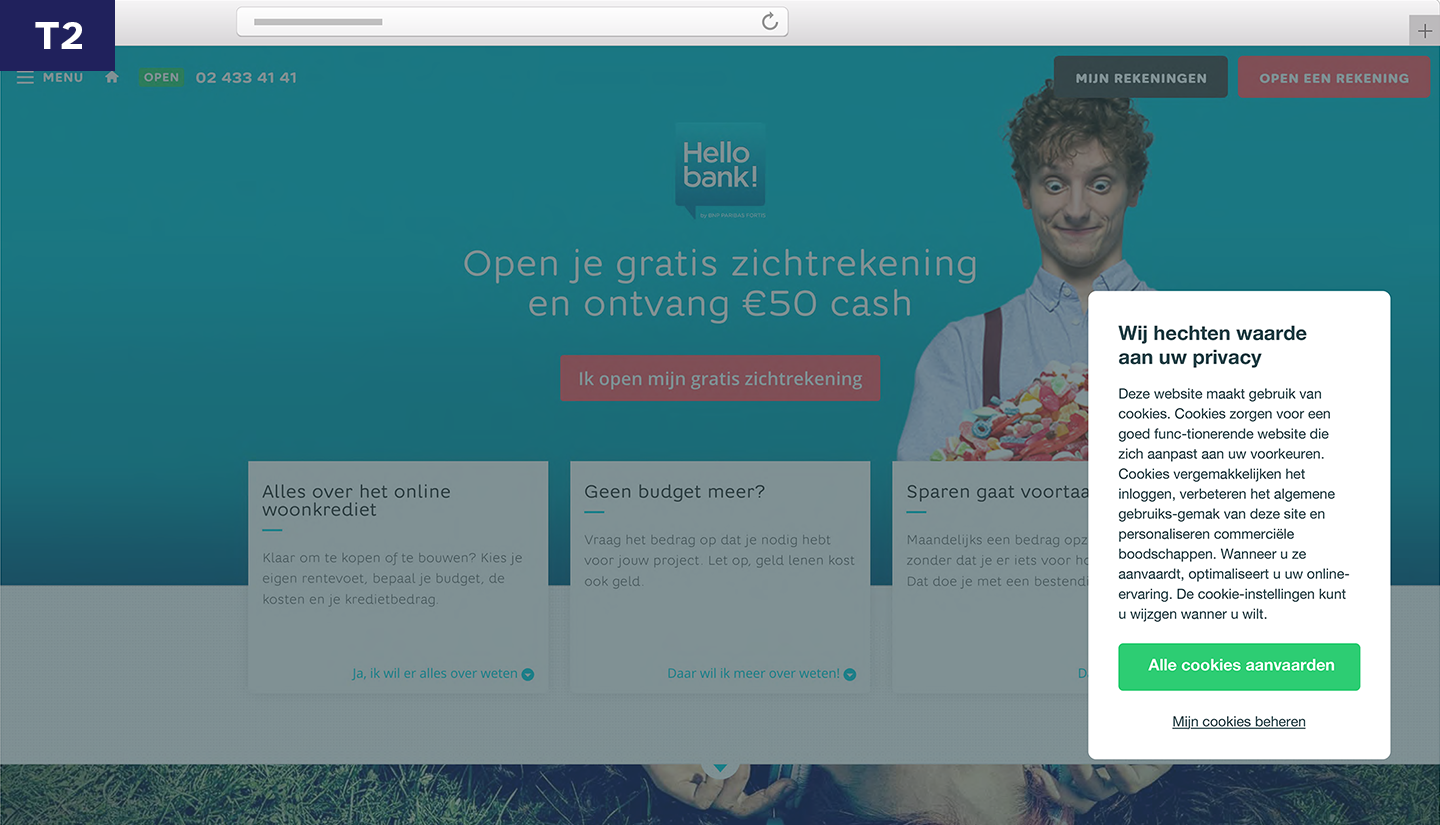Click the down arrow at page bottom center

pyautogui.click(x=720, y=767)
